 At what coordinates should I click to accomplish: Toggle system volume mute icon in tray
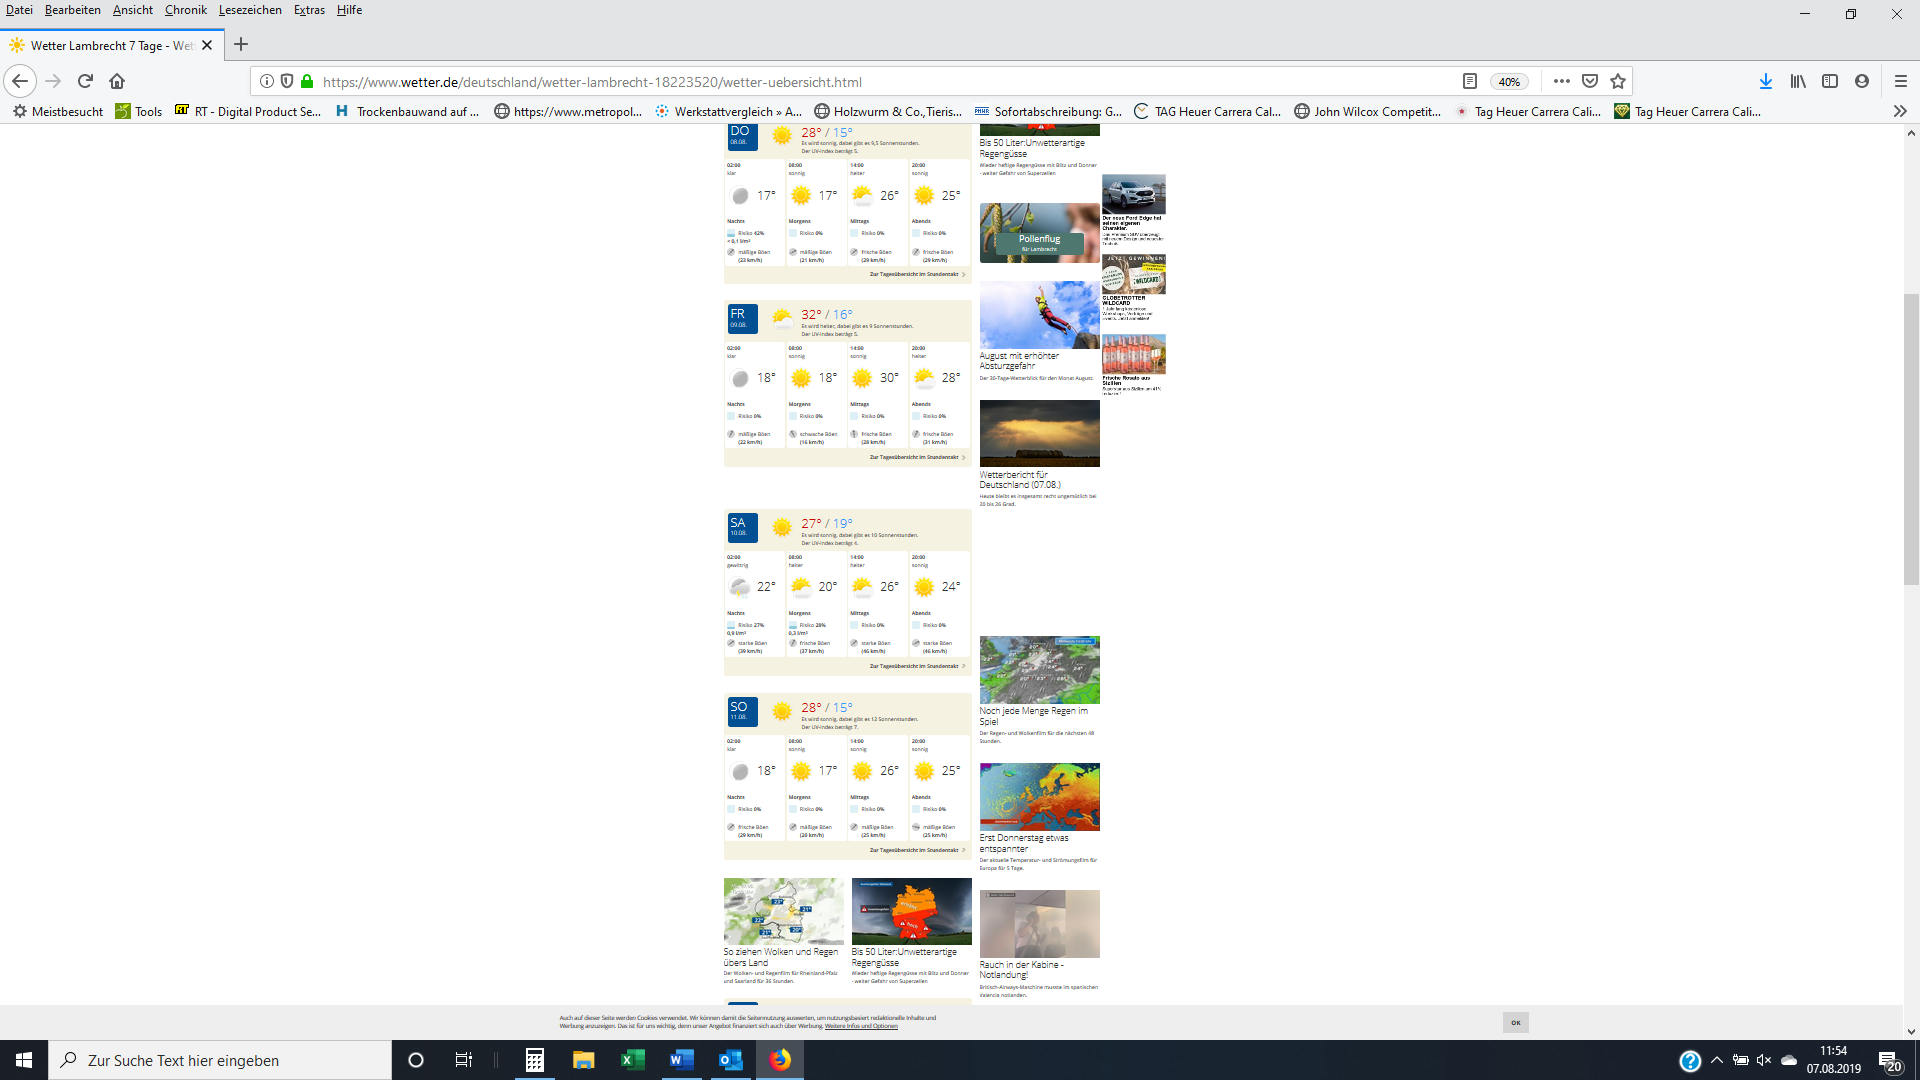tap(1764, 1060)
